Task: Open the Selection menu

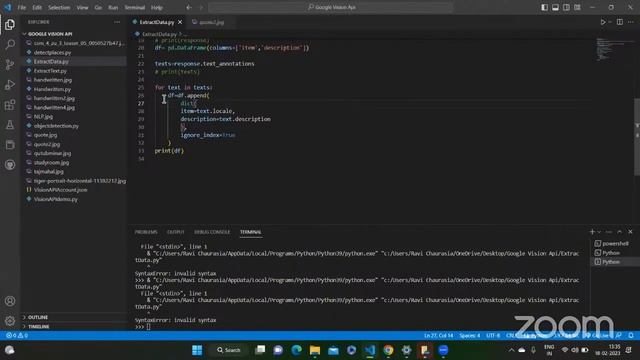Action: (x=59, y=7)
